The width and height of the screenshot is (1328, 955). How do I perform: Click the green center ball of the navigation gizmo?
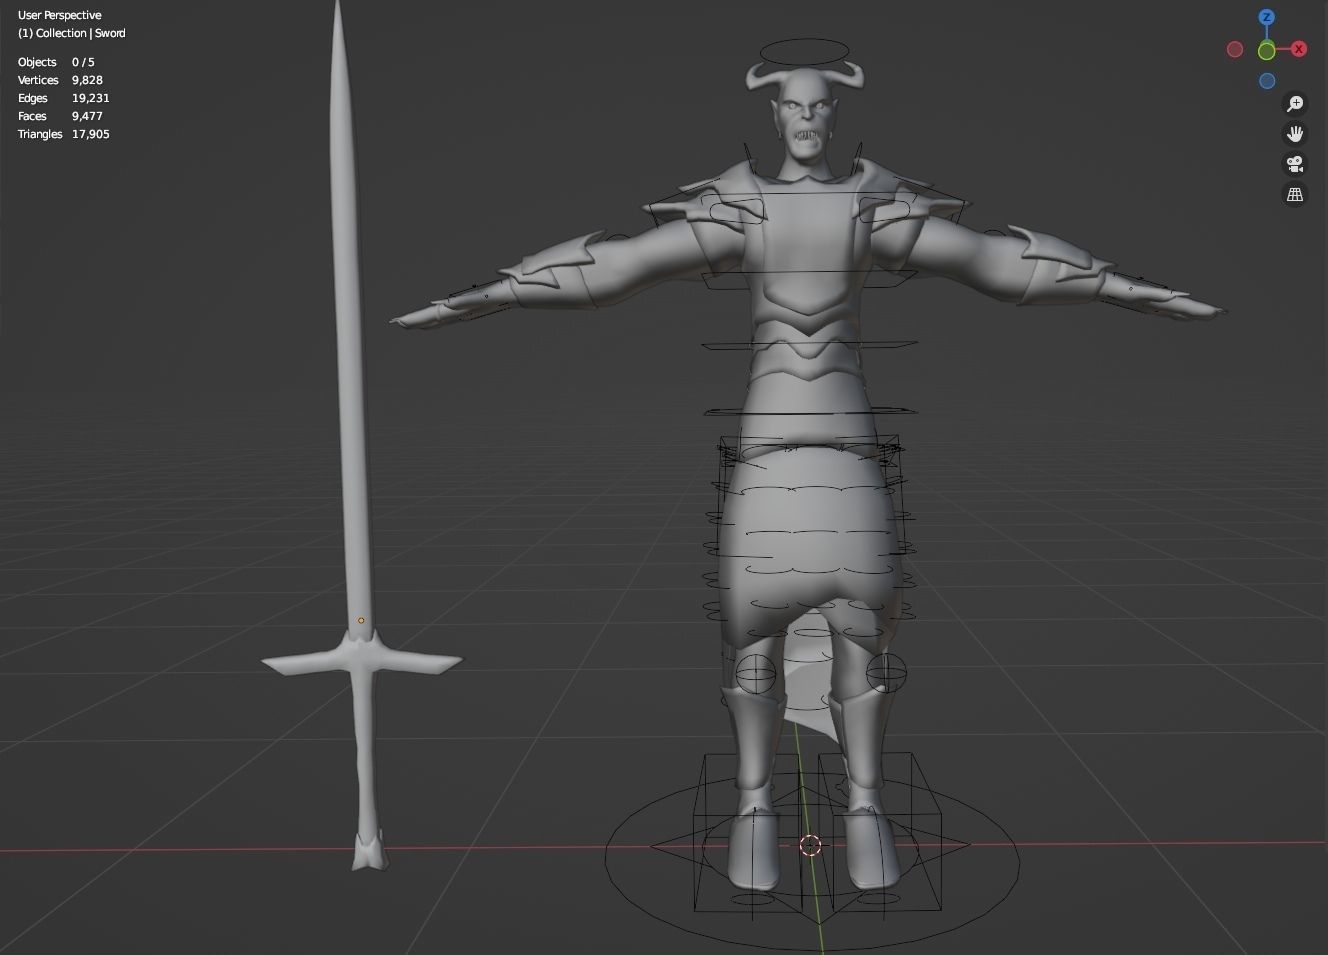(x=1266, y=49)
